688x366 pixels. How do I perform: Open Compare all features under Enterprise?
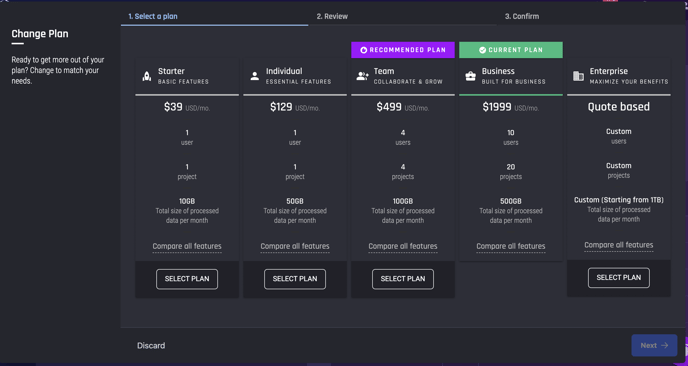tap(619, 245)
